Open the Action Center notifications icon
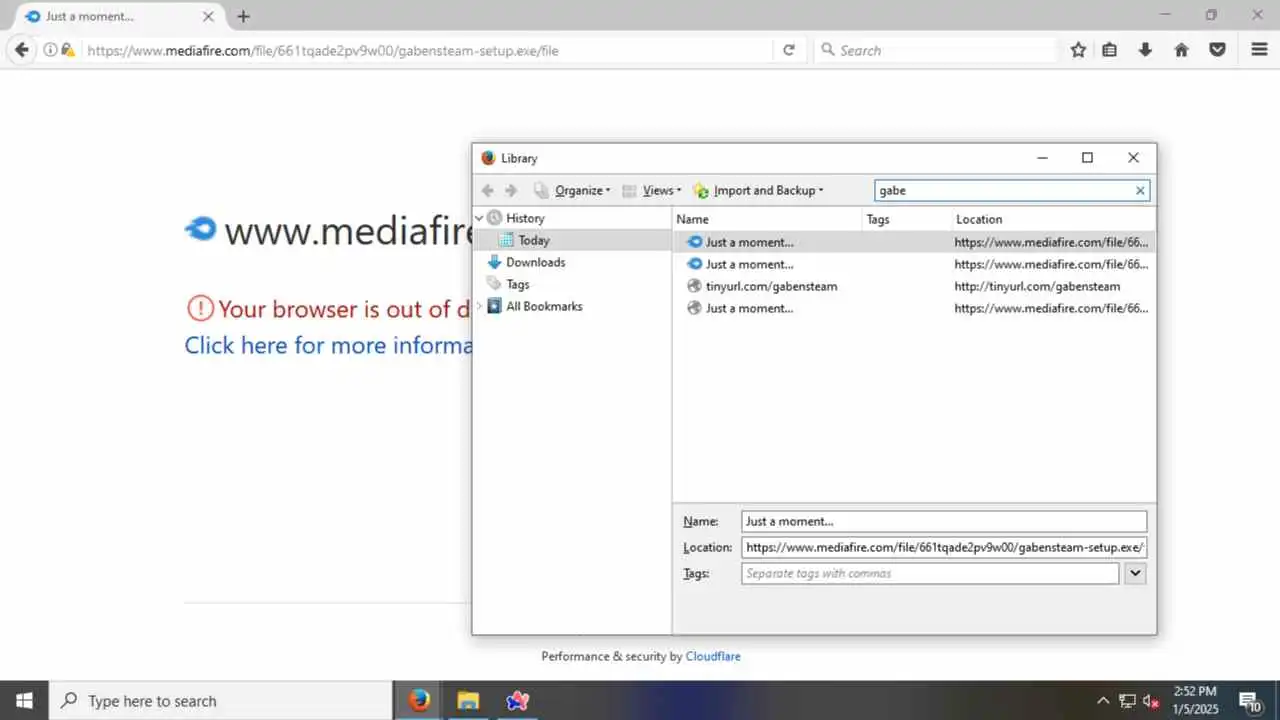Viewport: 1280px width, 720px height. 1249,701
